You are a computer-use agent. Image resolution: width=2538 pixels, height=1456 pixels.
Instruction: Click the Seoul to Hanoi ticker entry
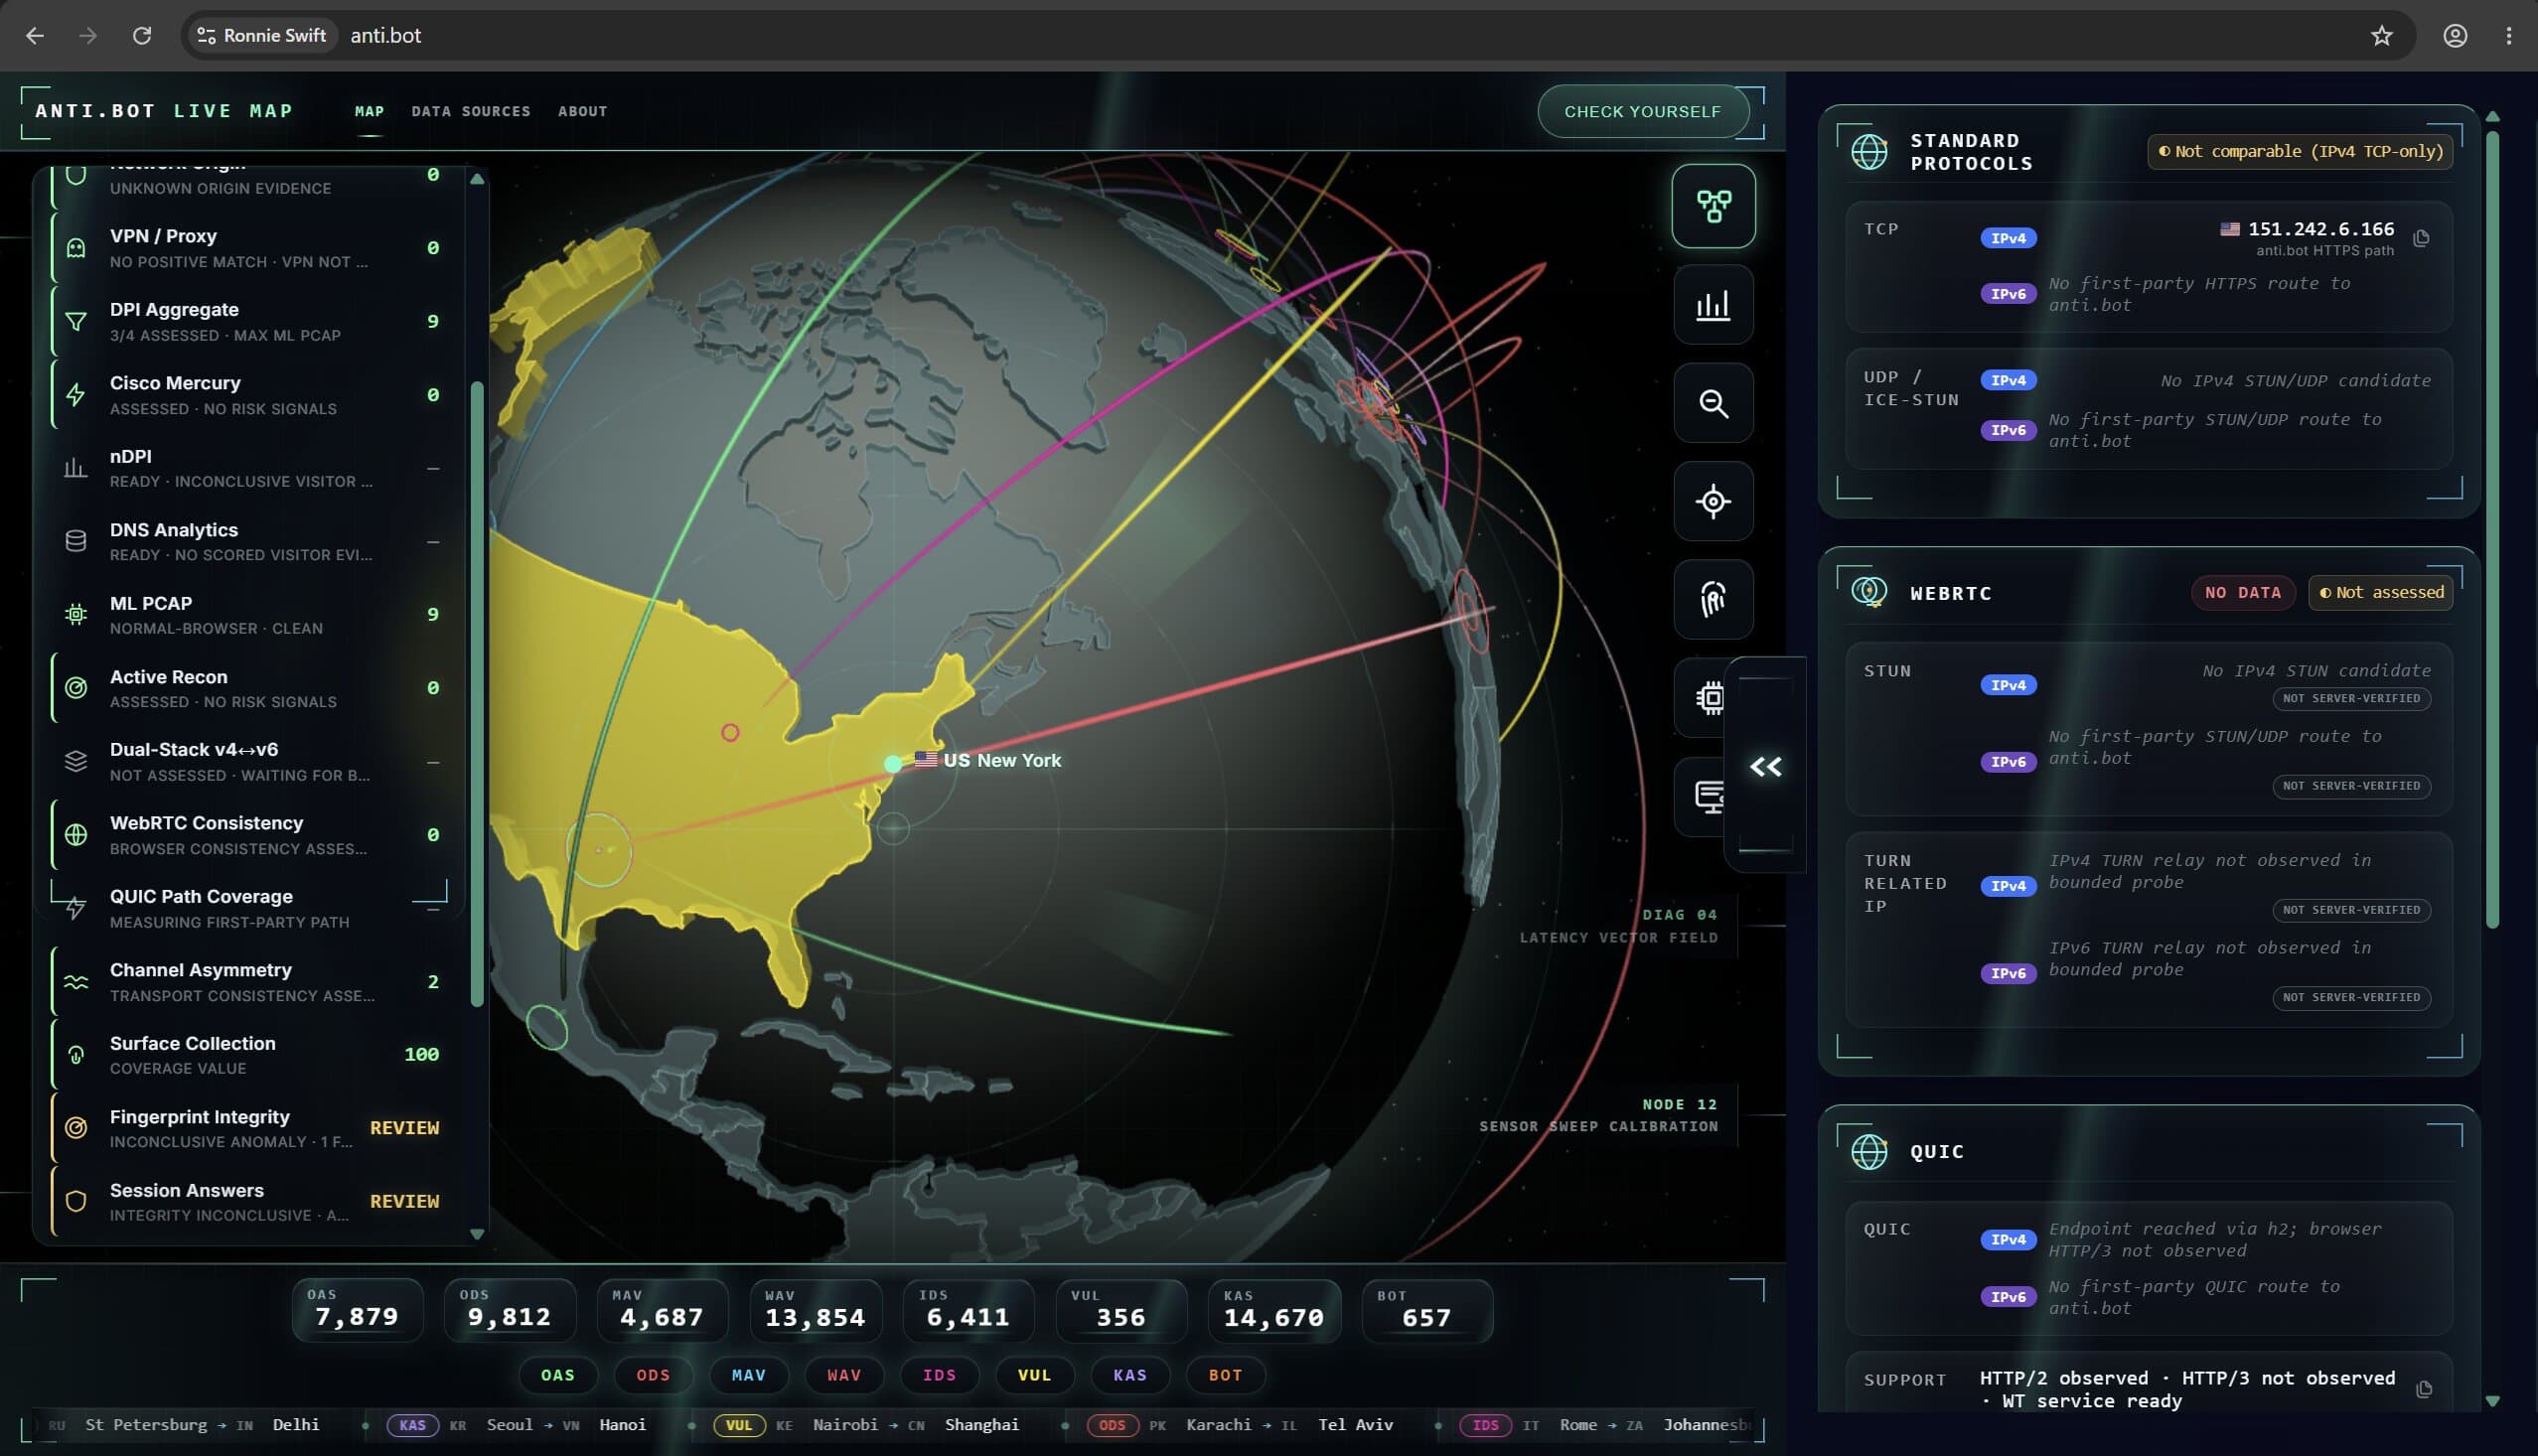pyautogui.click(x=517, y=1425)
